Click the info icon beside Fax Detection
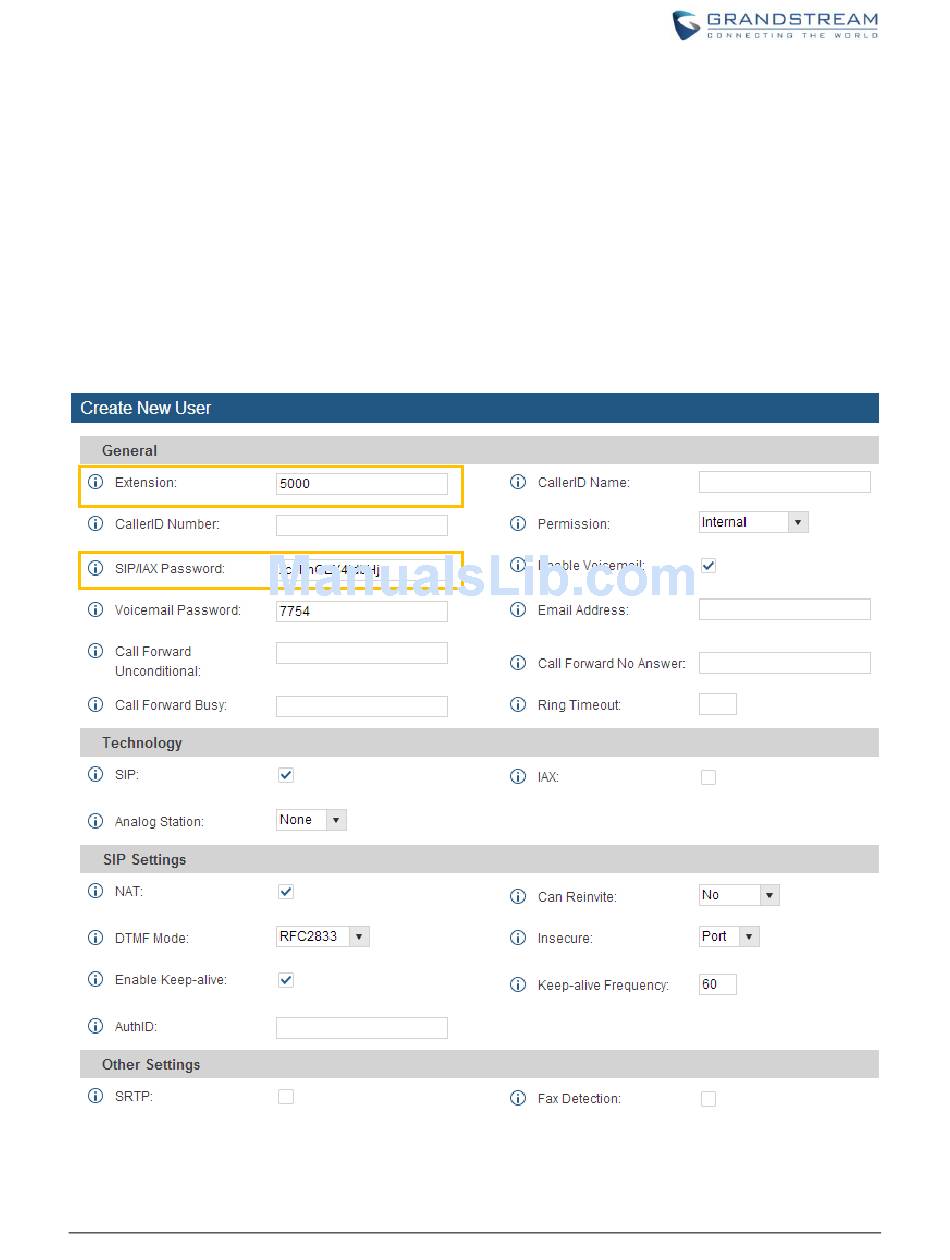 (x=518, y=1098)
